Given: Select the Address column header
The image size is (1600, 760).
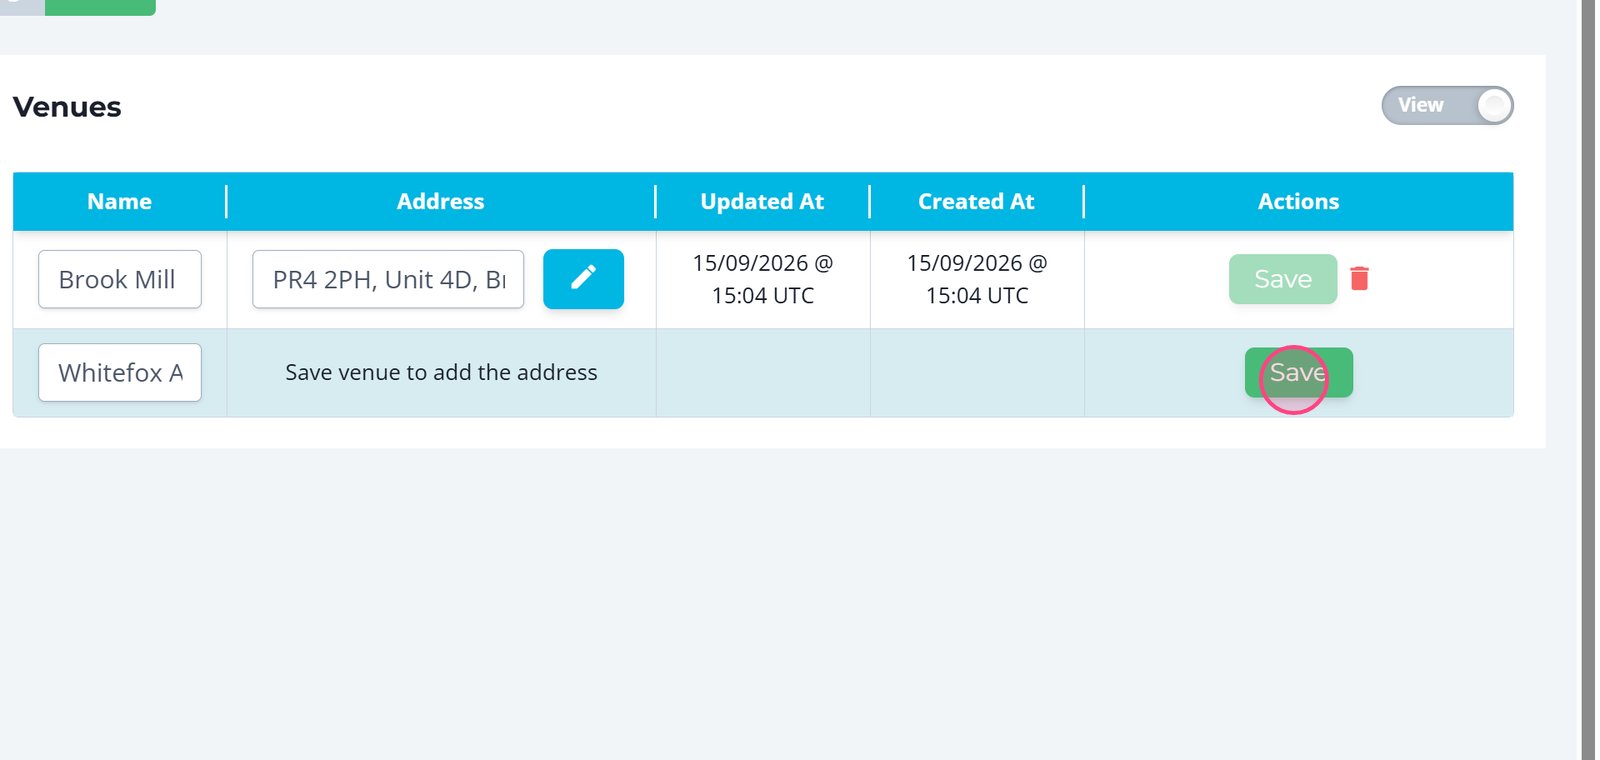Looking at the screenshot, I should click(440, 201).
